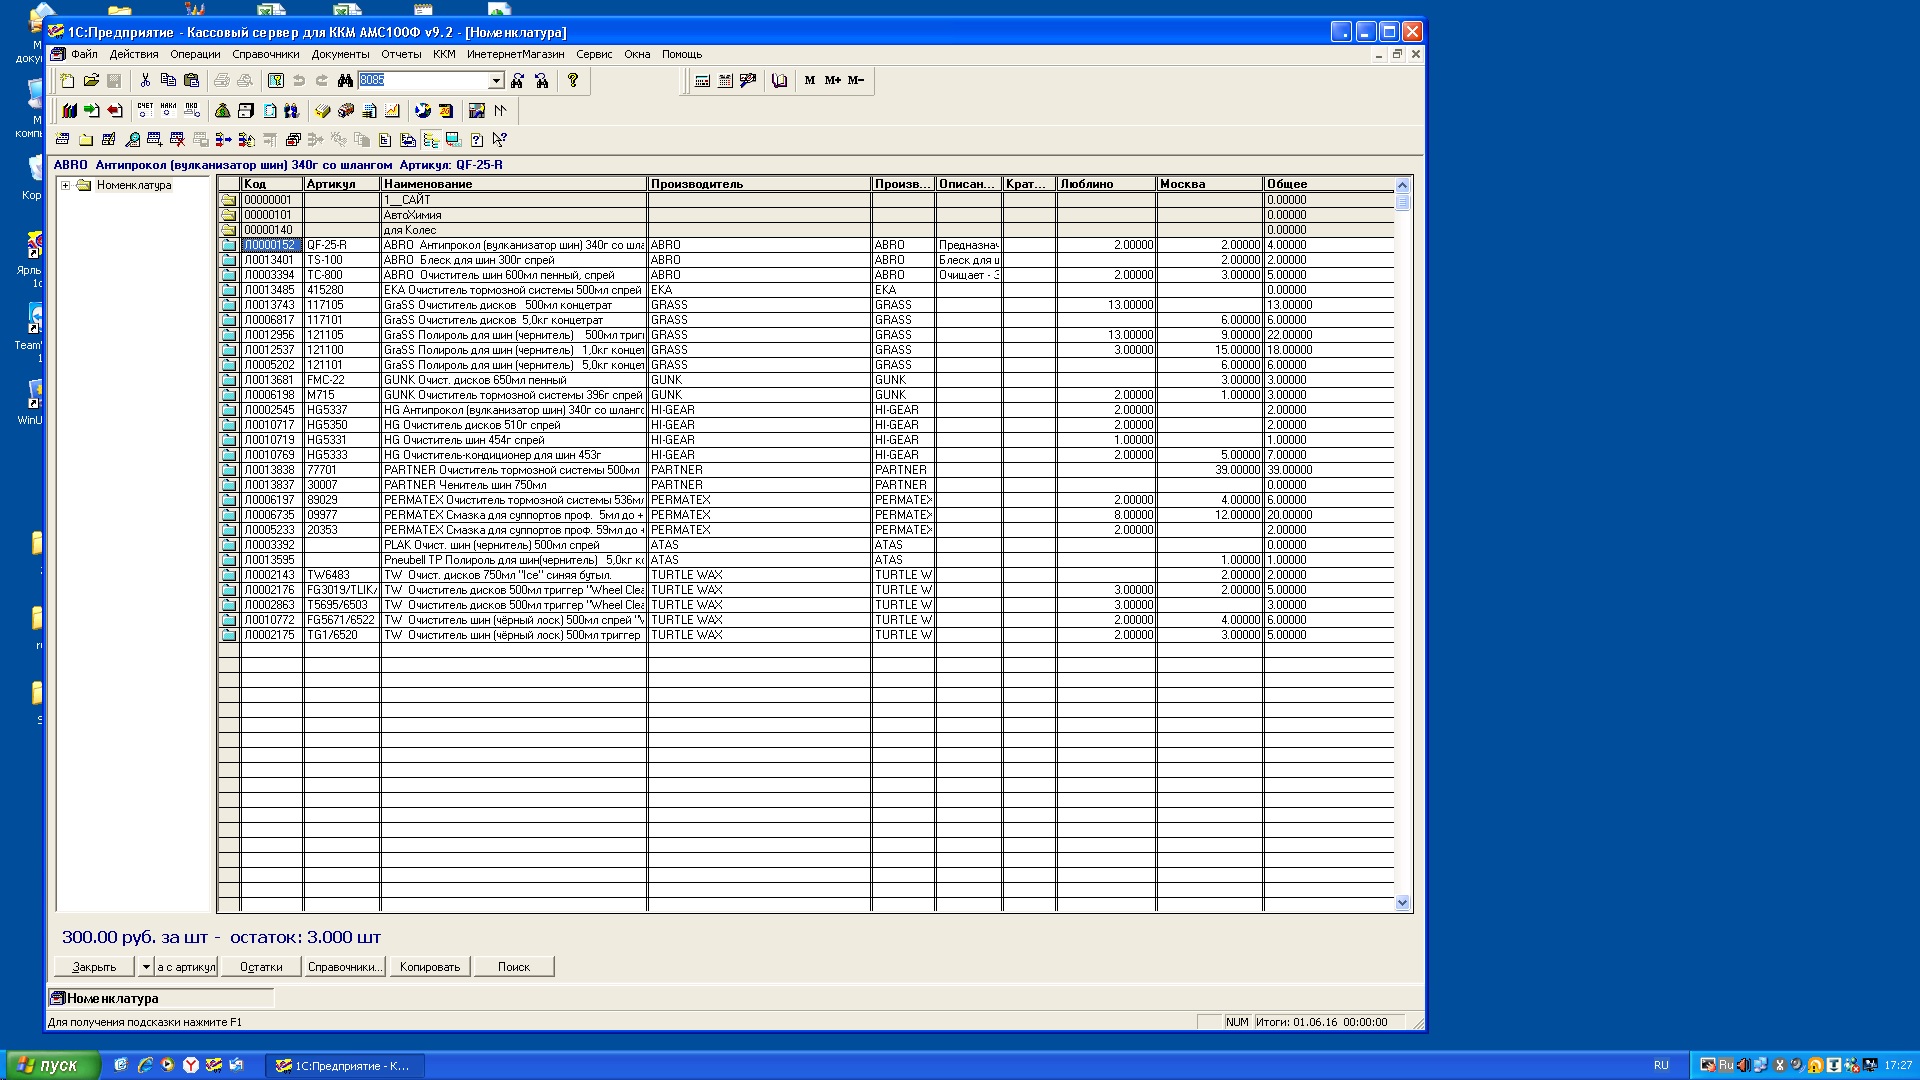Image resolution: width=1920 pixels, height=1080 pixels.
Task: Click the table scrollbar down arrow
Action: point(1402,903)
